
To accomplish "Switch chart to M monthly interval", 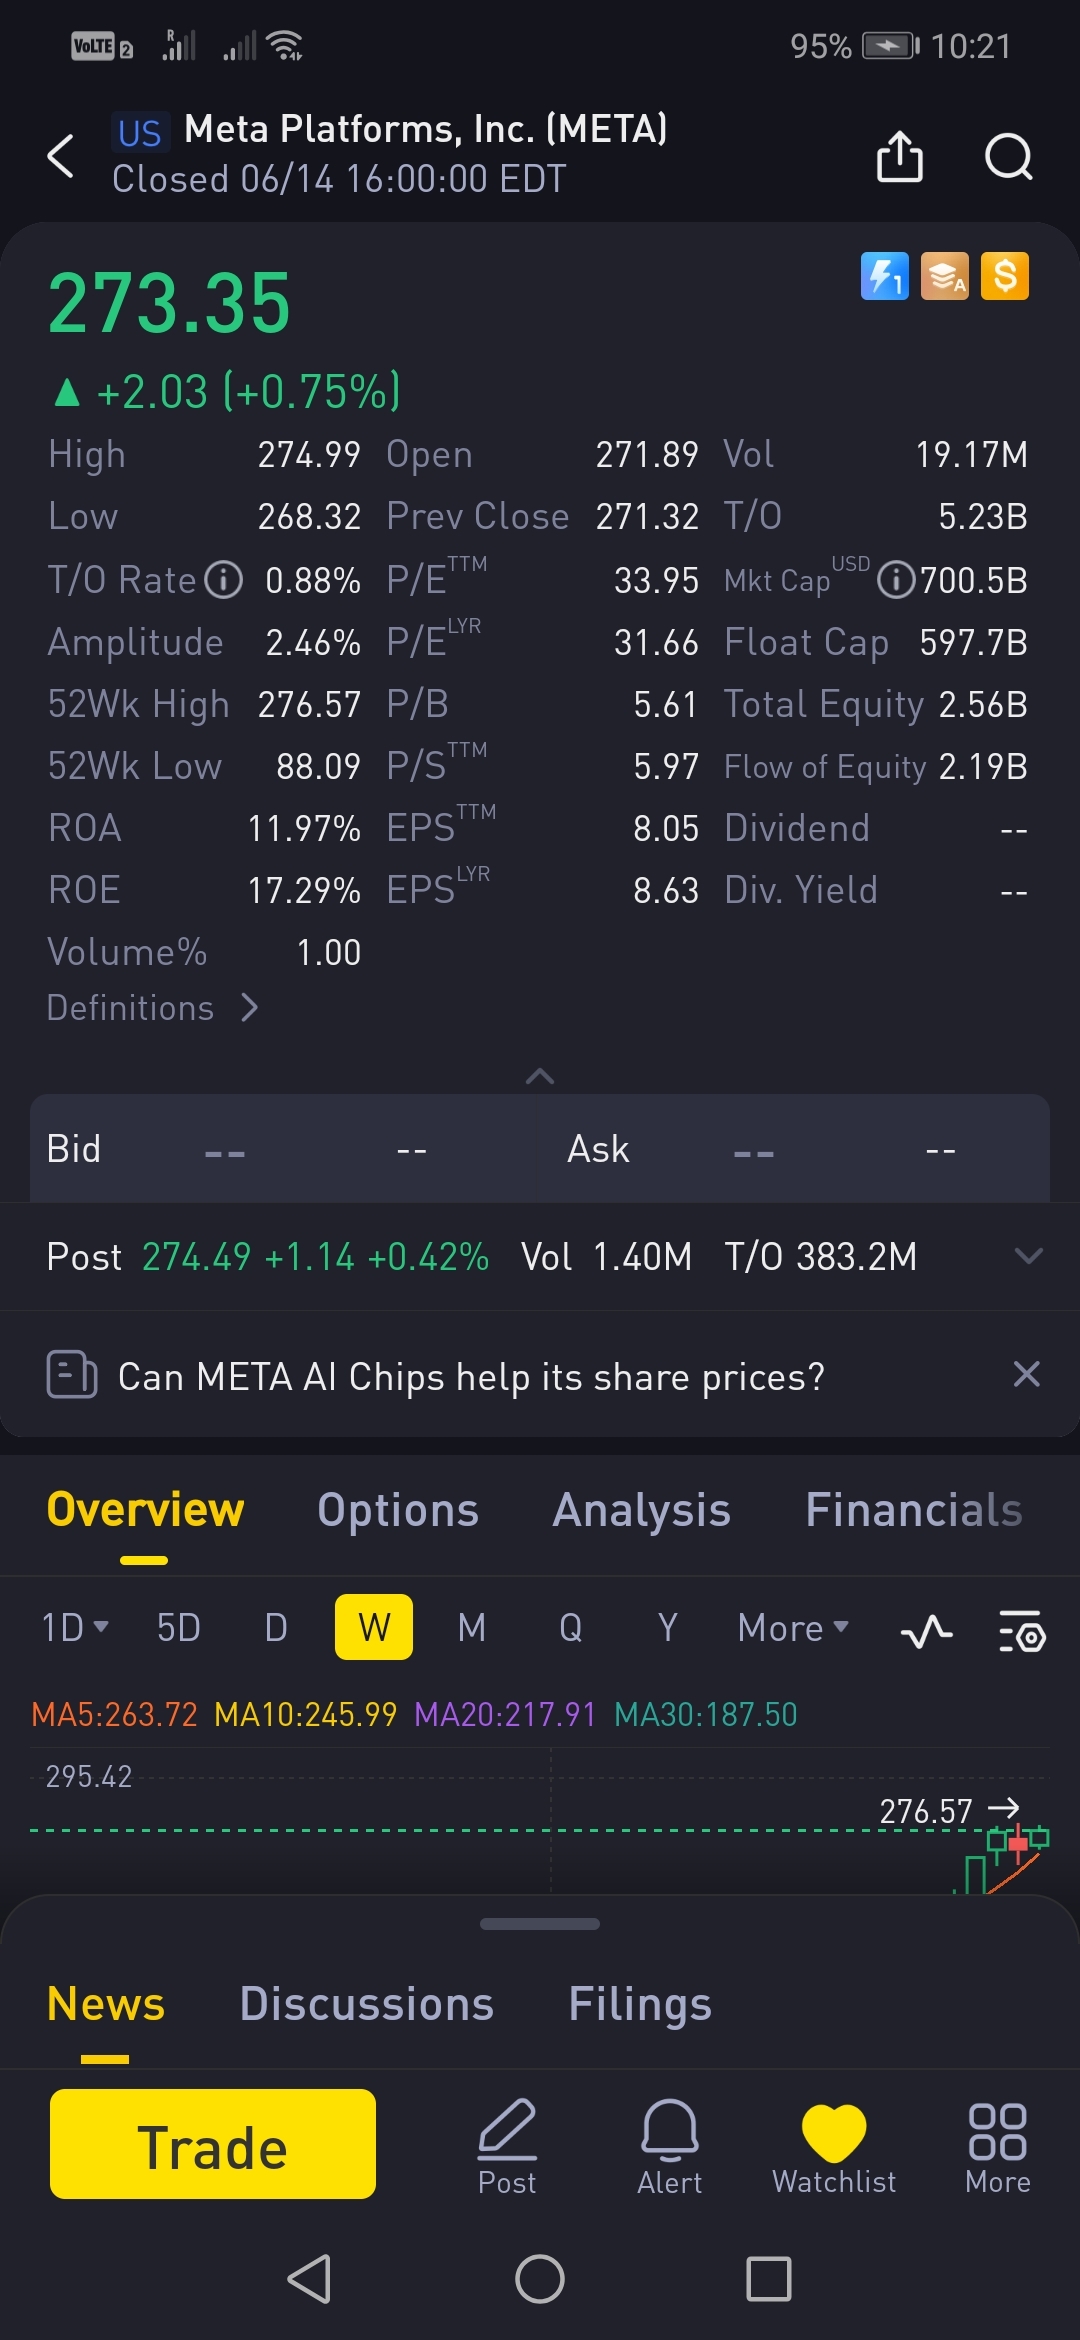I will coord(472,1627).
